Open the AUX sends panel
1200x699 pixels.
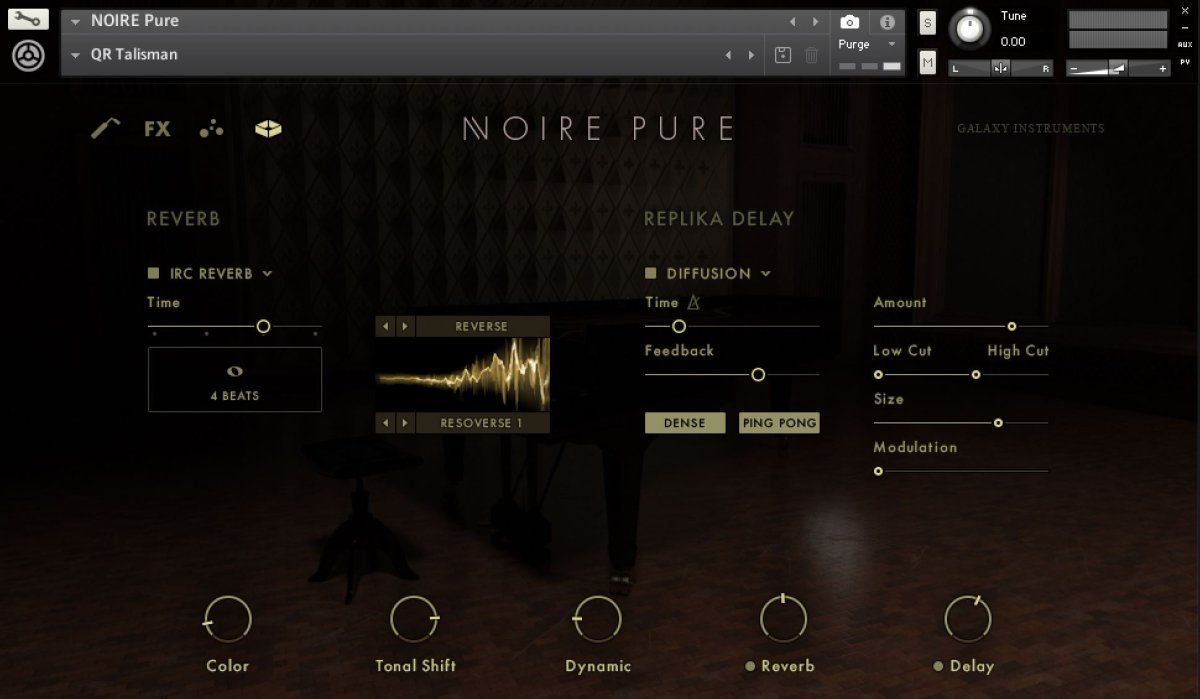click(x=1185, y=44)
